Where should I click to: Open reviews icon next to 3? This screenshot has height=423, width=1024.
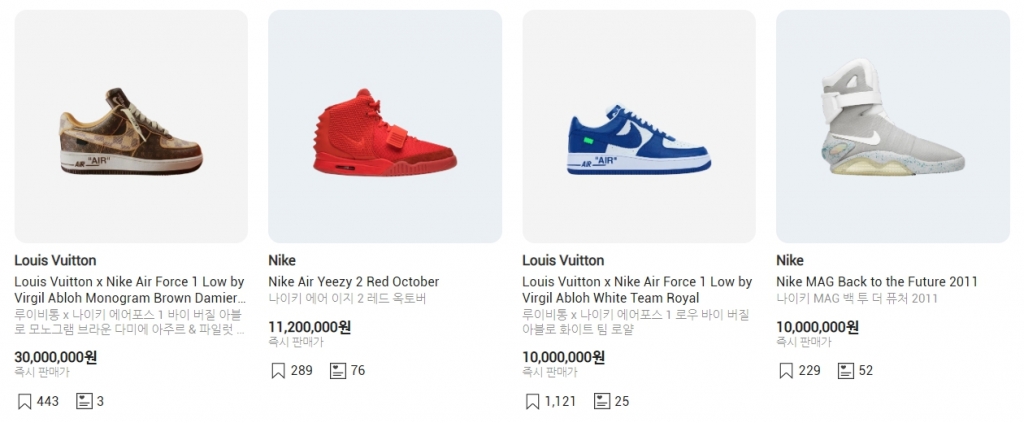(84, 401)
